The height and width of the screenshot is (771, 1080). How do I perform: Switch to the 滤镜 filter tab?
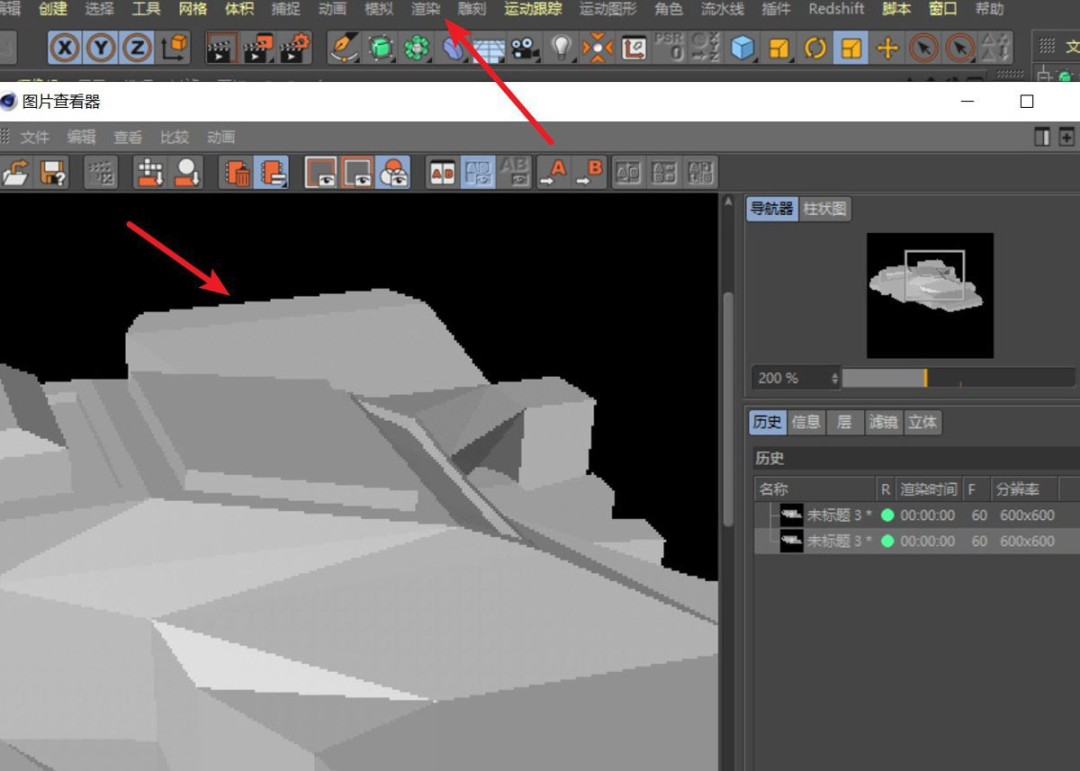[x=883, y=422]
